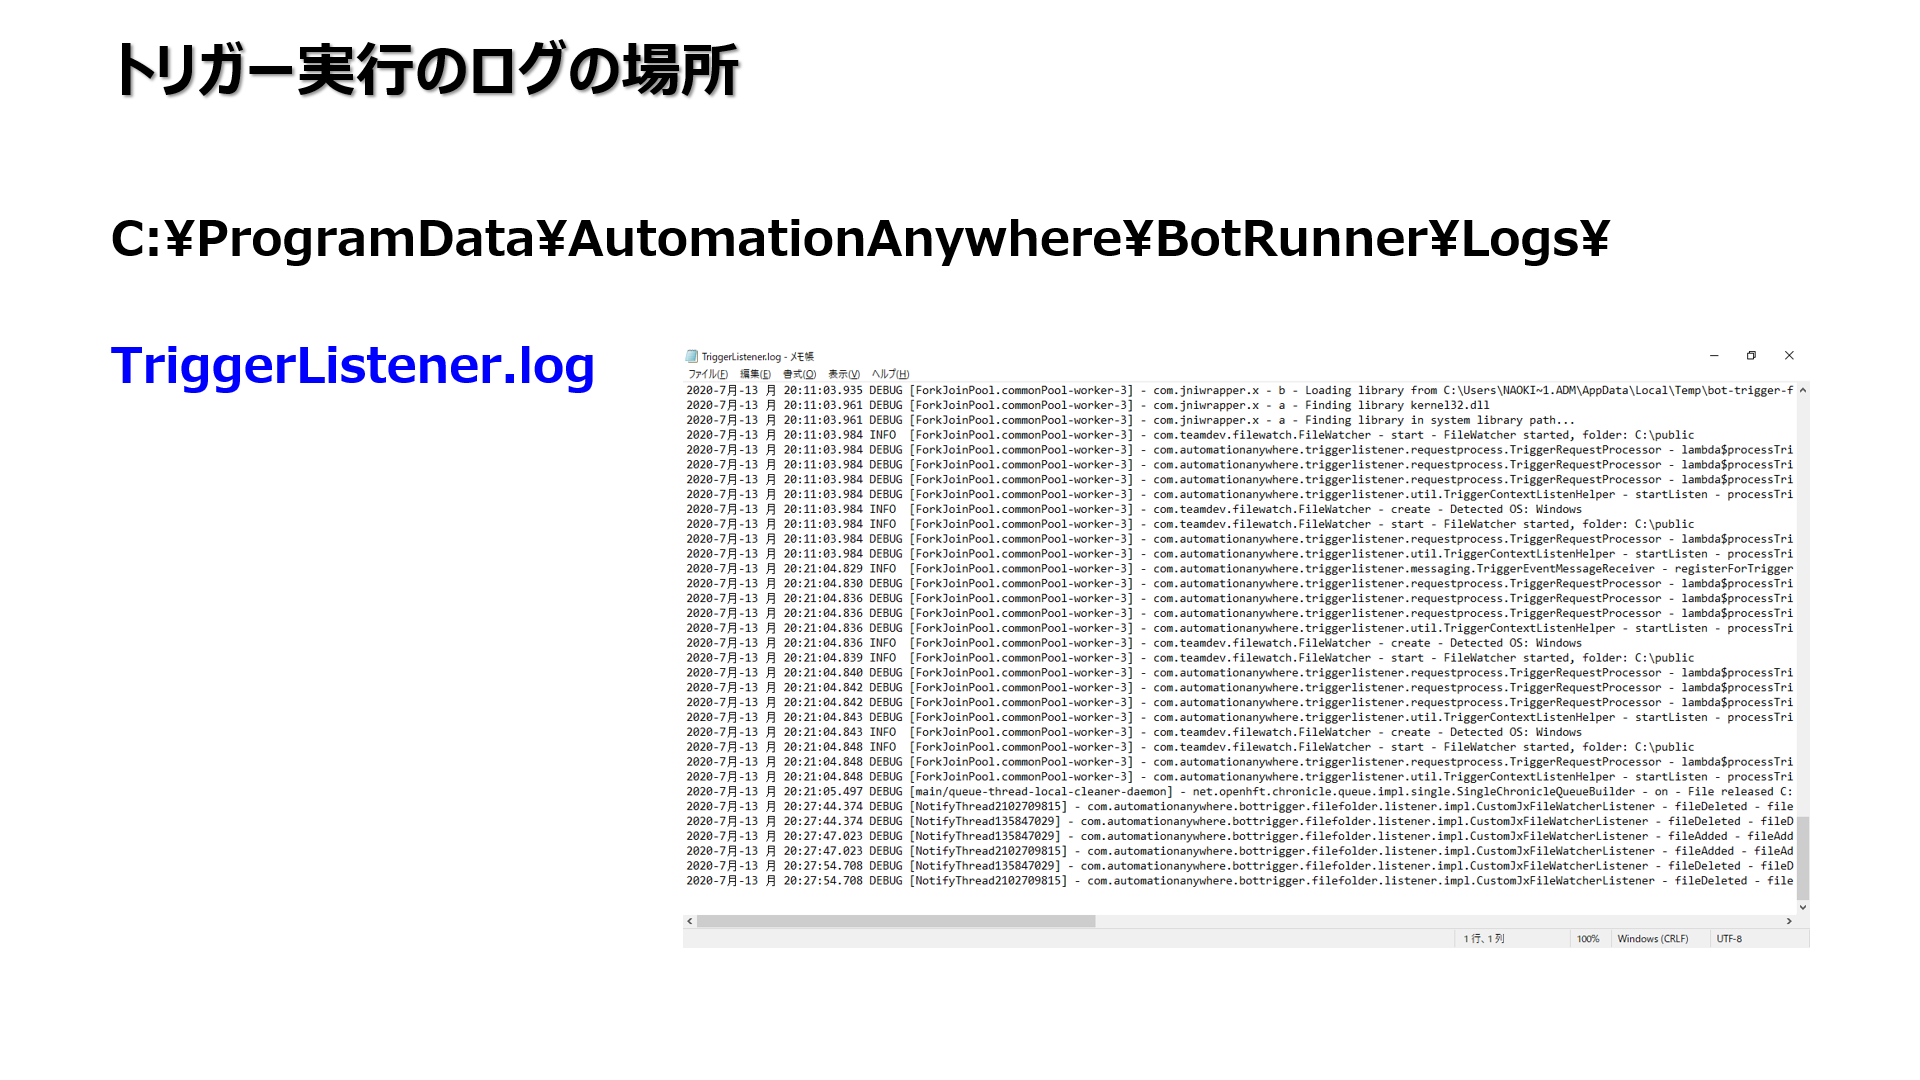Close the TriggerListener.log Notepad window
Image resolution: width=1920 pixels, height=1080 pixels.
coord(1789,356)
